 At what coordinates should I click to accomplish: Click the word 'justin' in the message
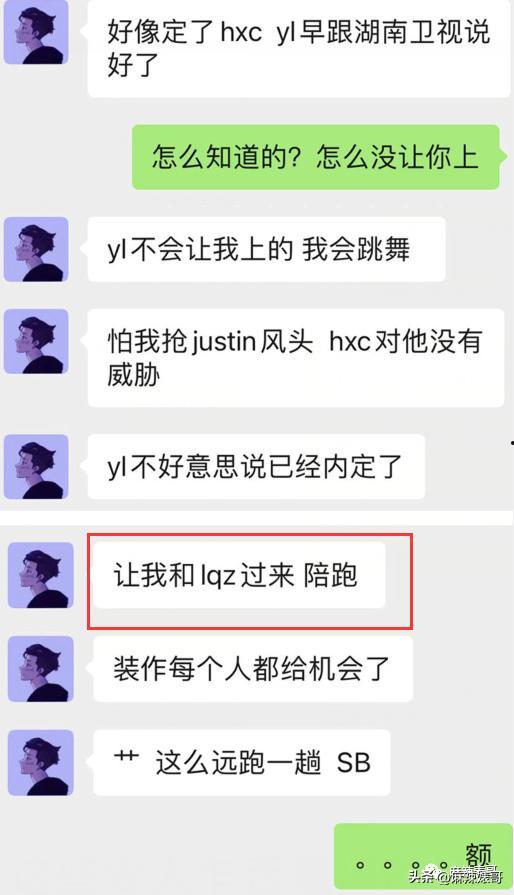pyautogui.click(x=224, y=341)
